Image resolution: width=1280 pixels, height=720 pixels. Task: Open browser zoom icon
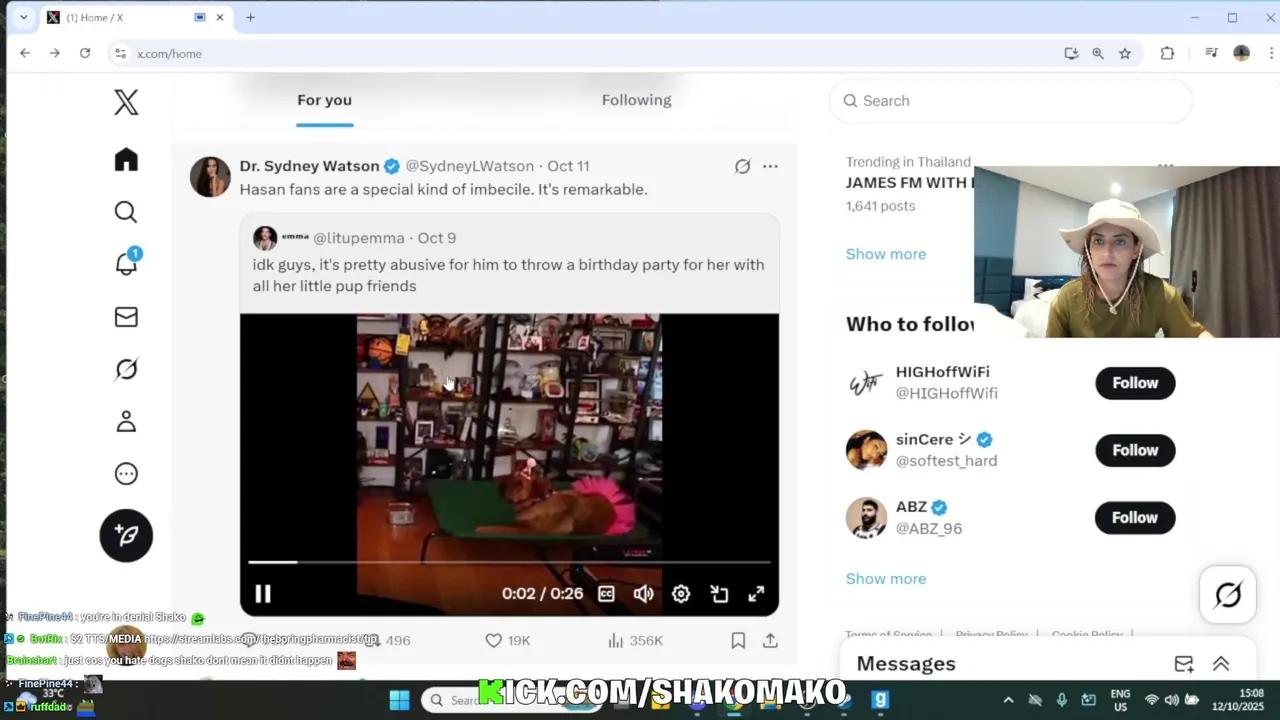click(x=1098, y=54)
